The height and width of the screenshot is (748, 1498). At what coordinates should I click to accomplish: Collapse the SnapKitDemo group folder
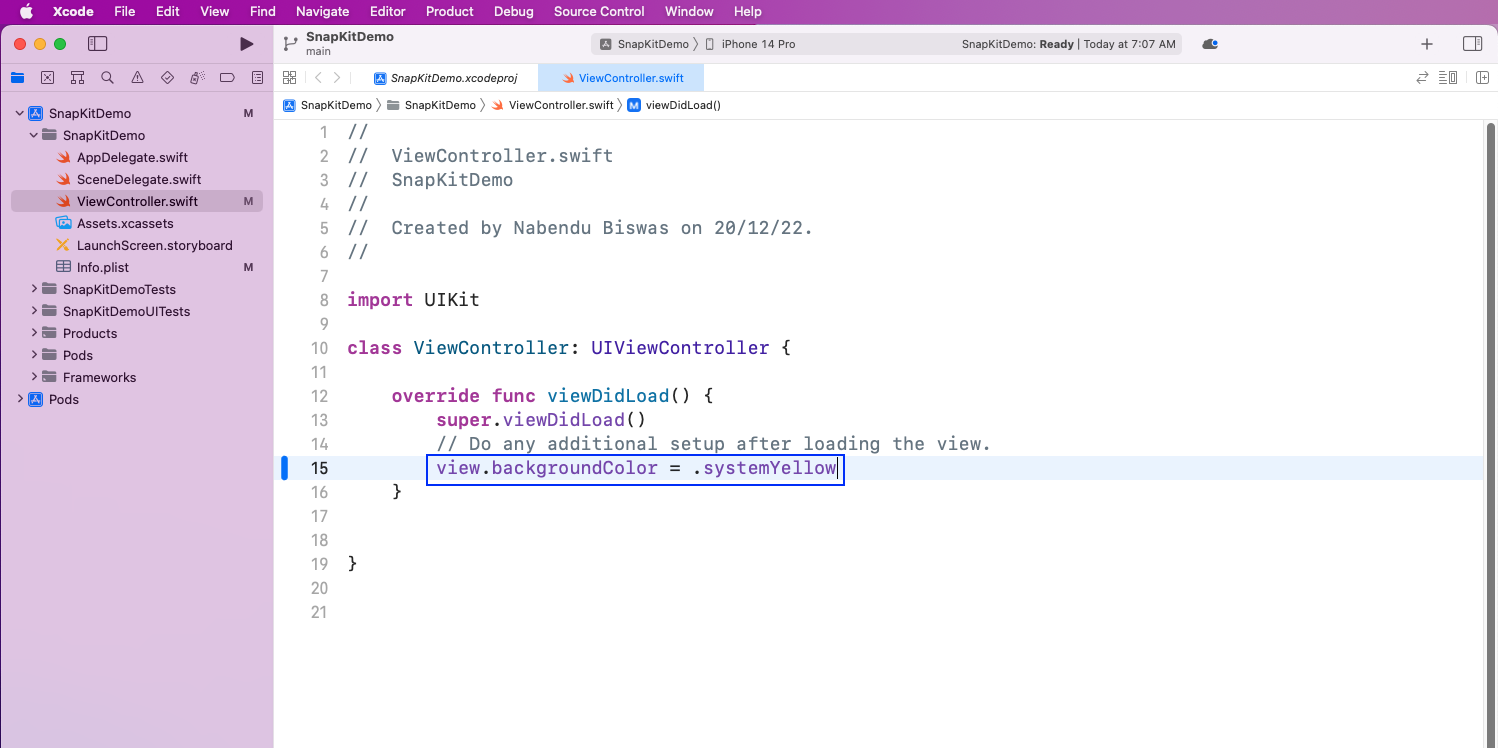coord(34,135)
